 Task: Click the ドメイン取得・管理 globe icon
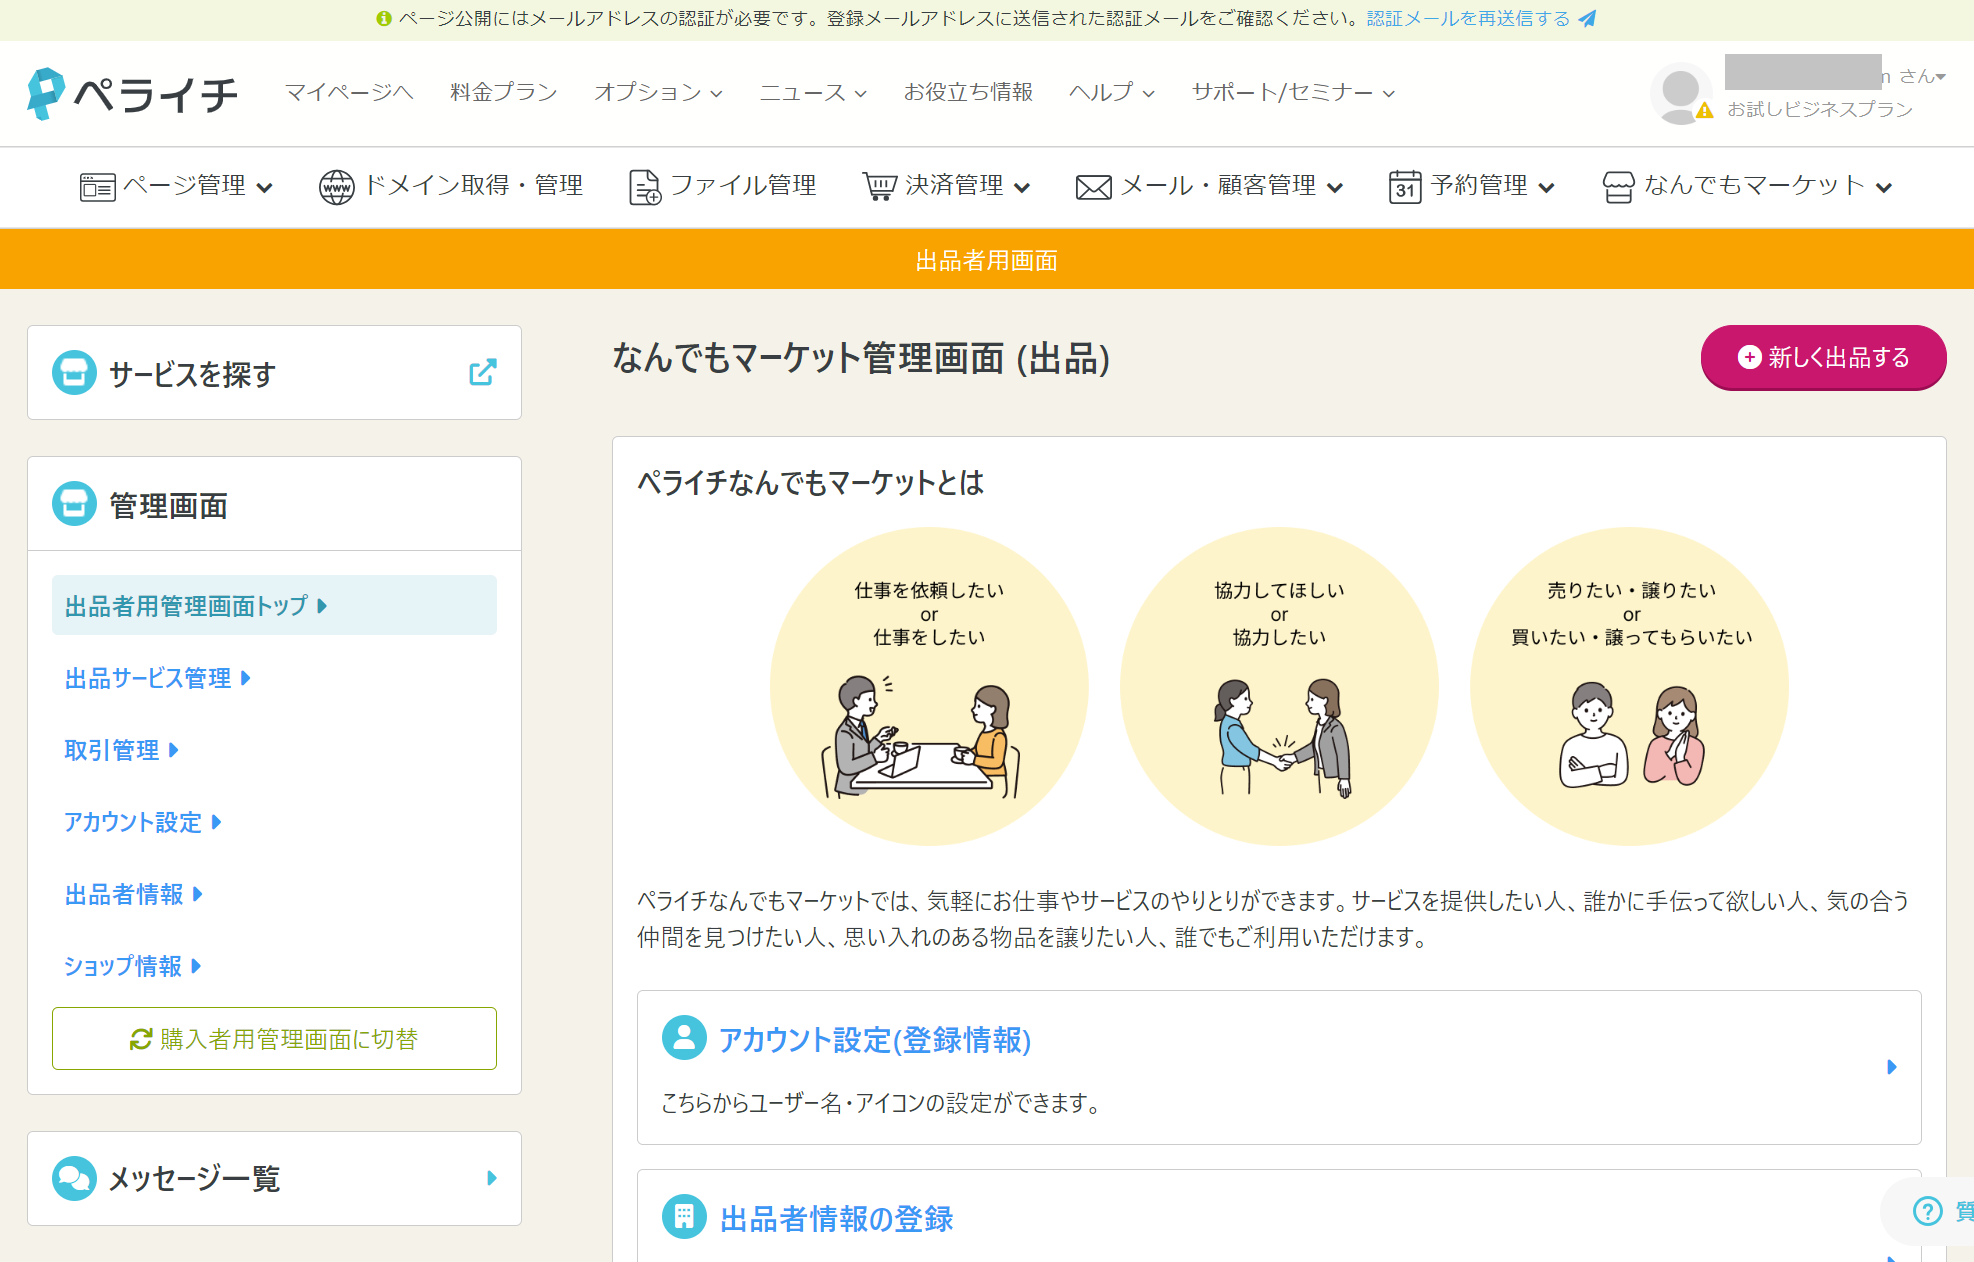(x=336, y=187)
